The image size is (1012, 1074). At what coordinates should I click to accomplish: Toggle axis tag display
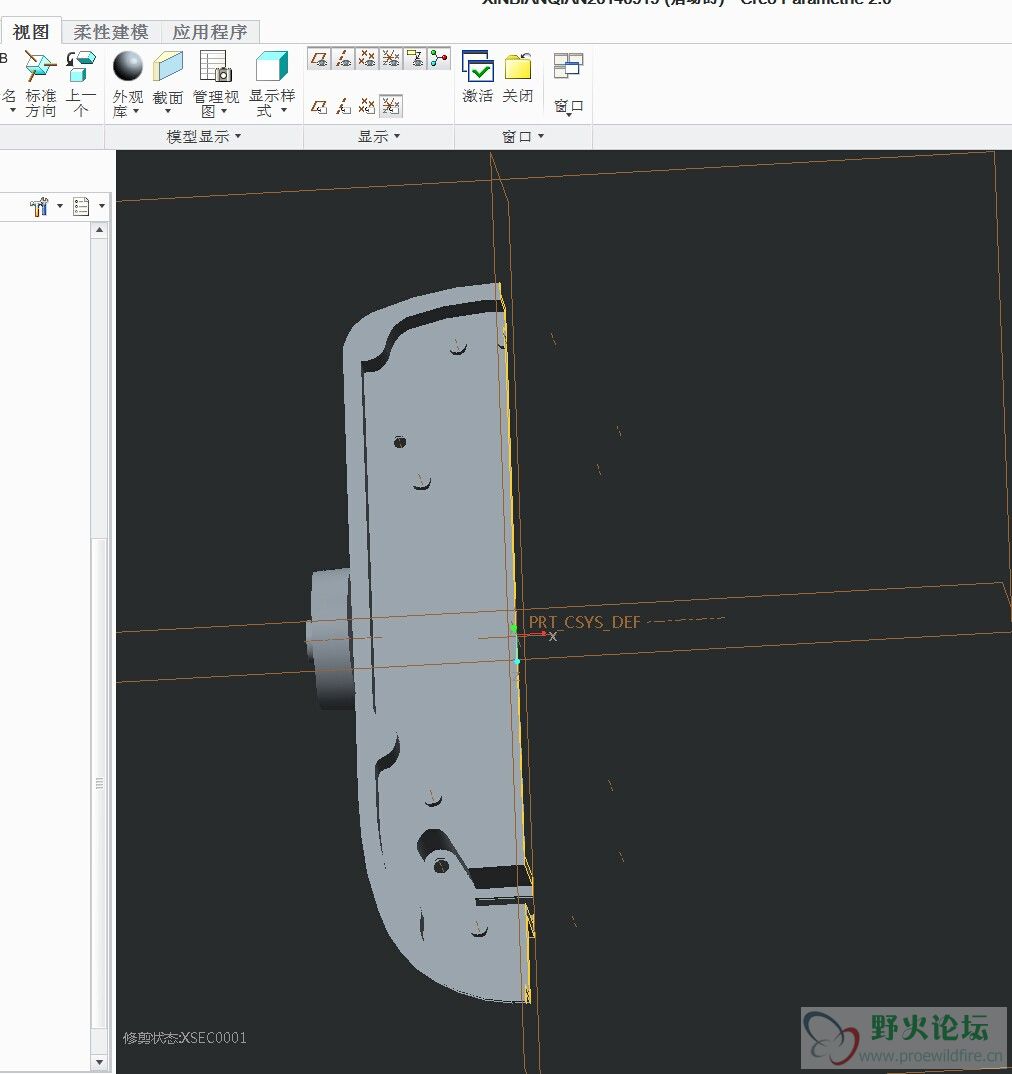point(343,106)
